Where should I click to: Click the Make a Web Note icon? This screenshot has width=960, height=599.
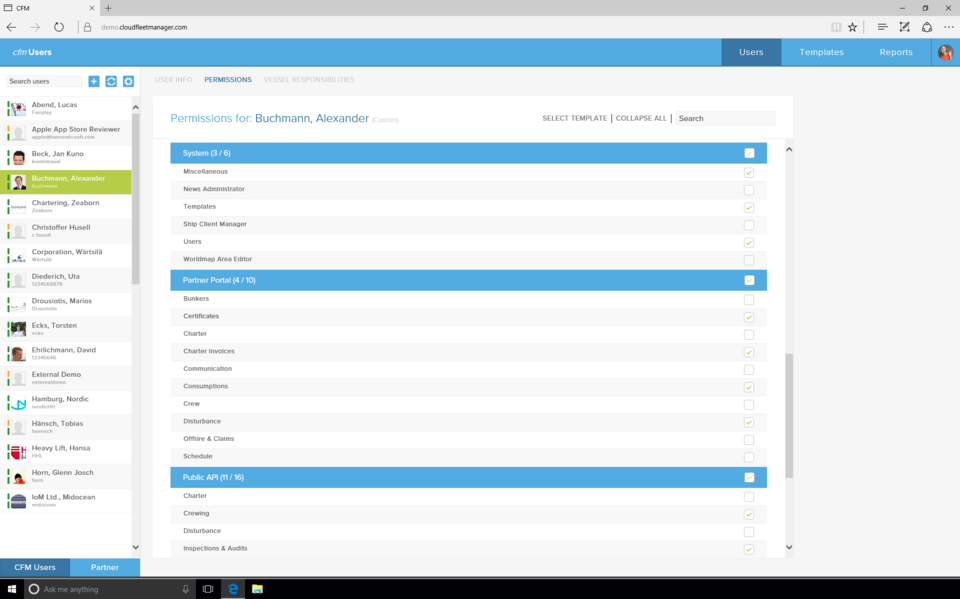905,27
